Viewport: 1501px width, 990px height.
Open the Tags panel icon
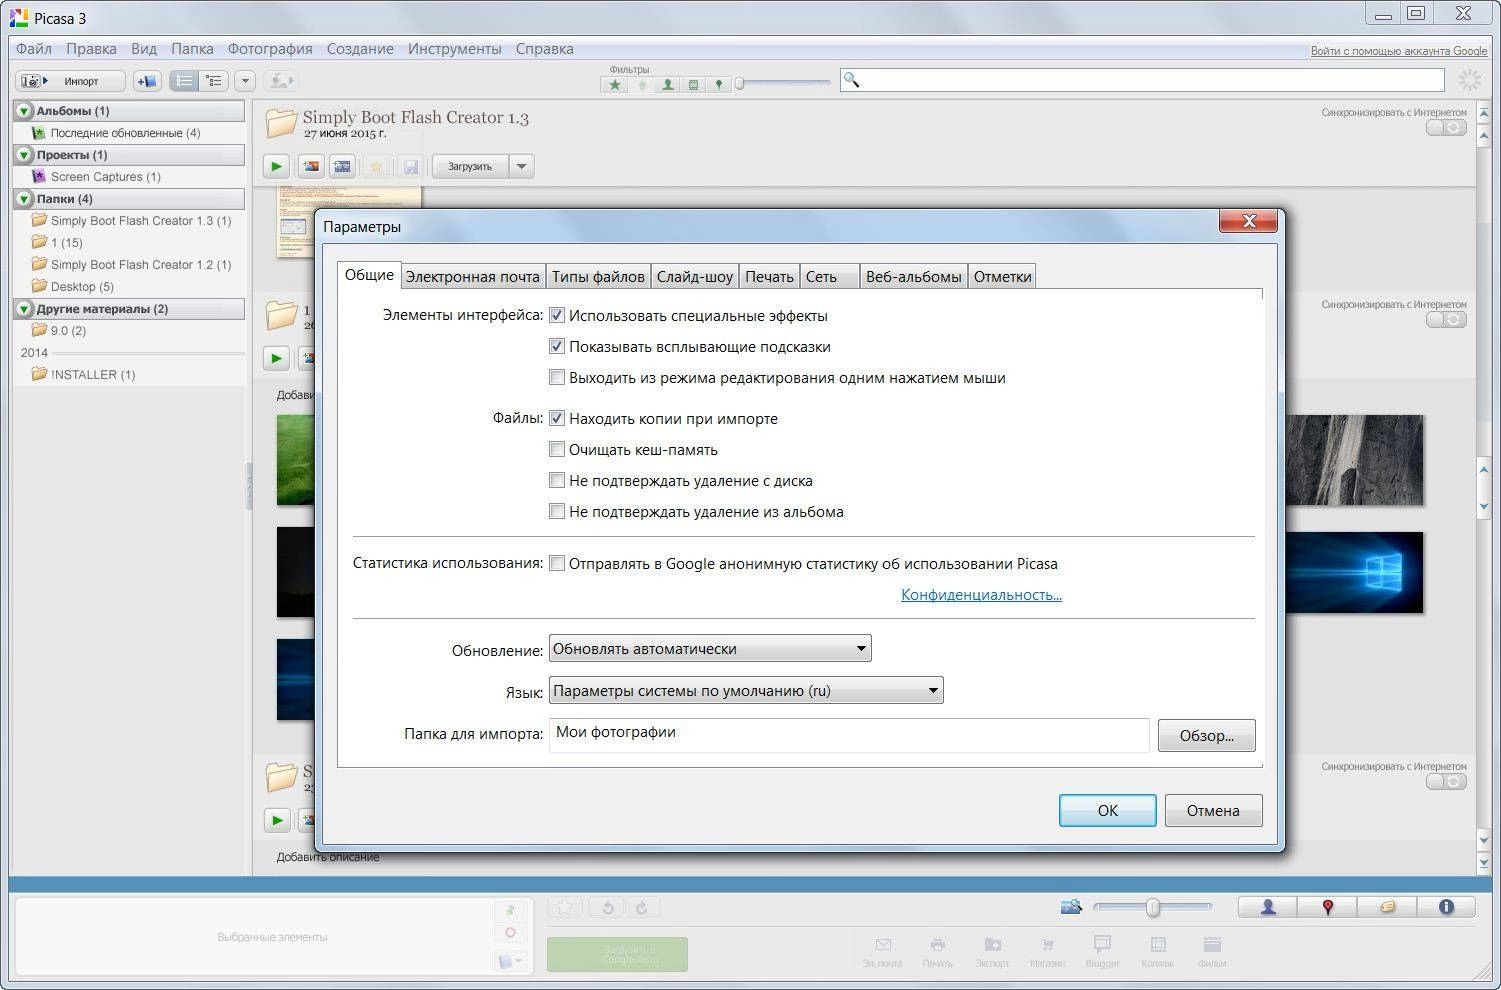[1387, 907]
